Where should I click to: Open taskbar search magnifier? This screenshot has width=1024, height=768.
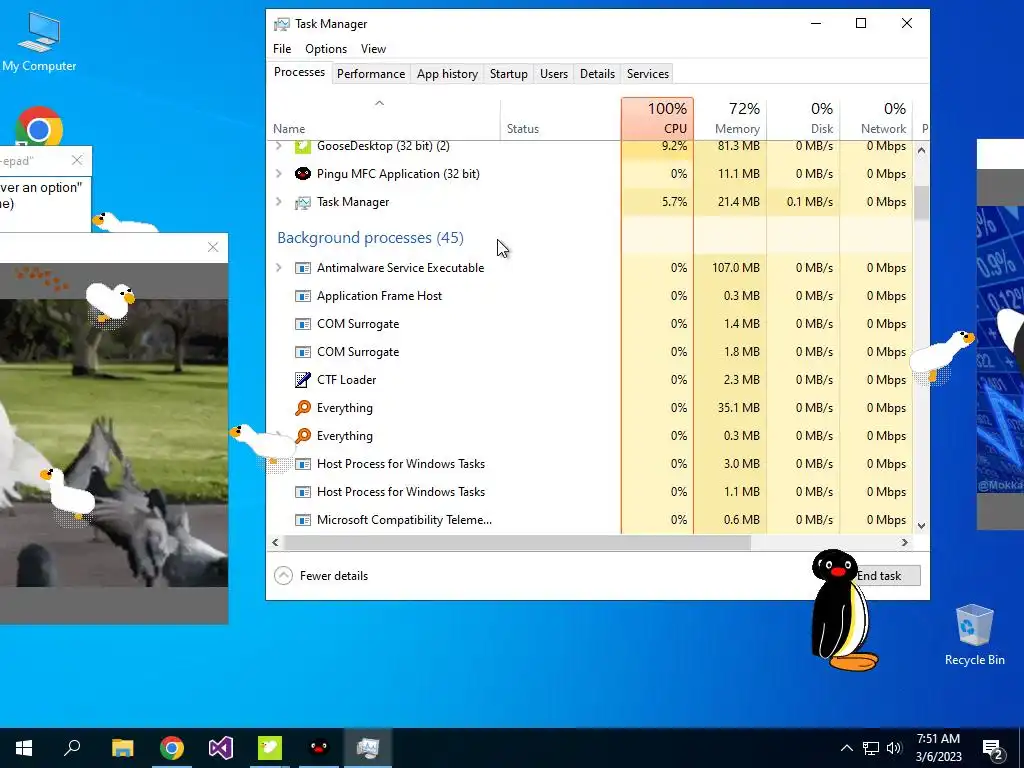(72, 748)
